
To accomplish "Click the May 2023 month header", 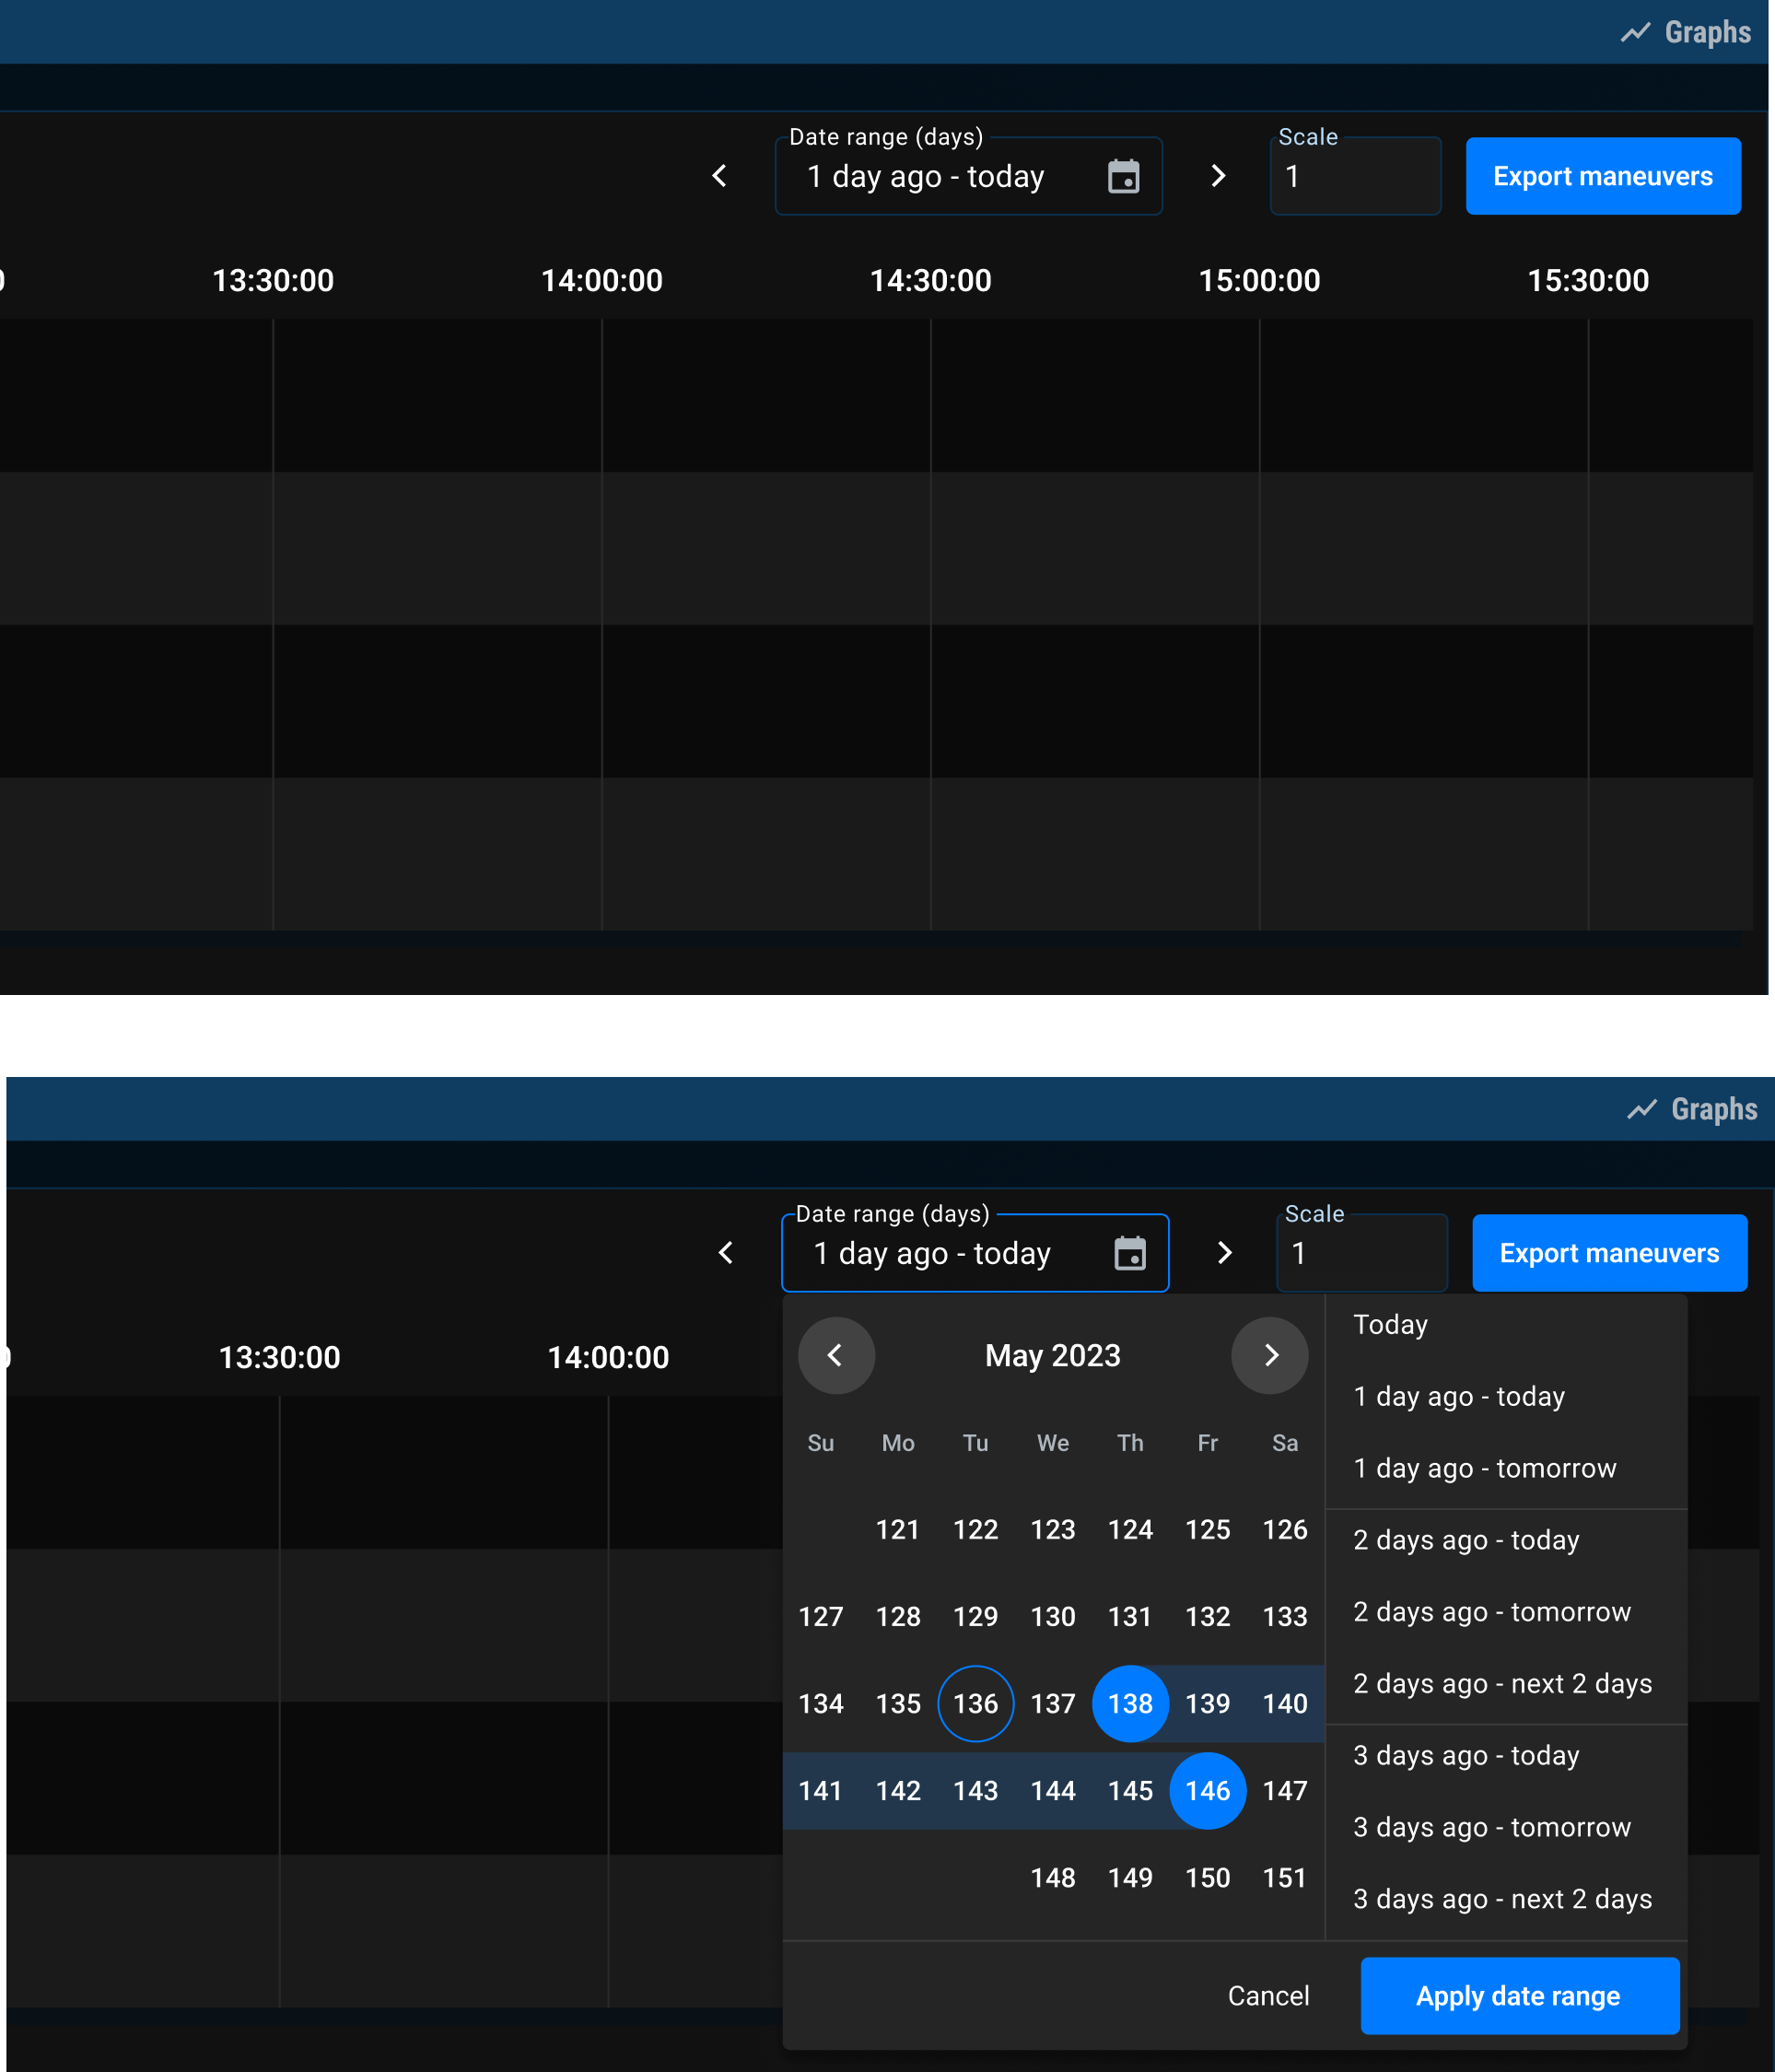I will tap(1052, 1355).
